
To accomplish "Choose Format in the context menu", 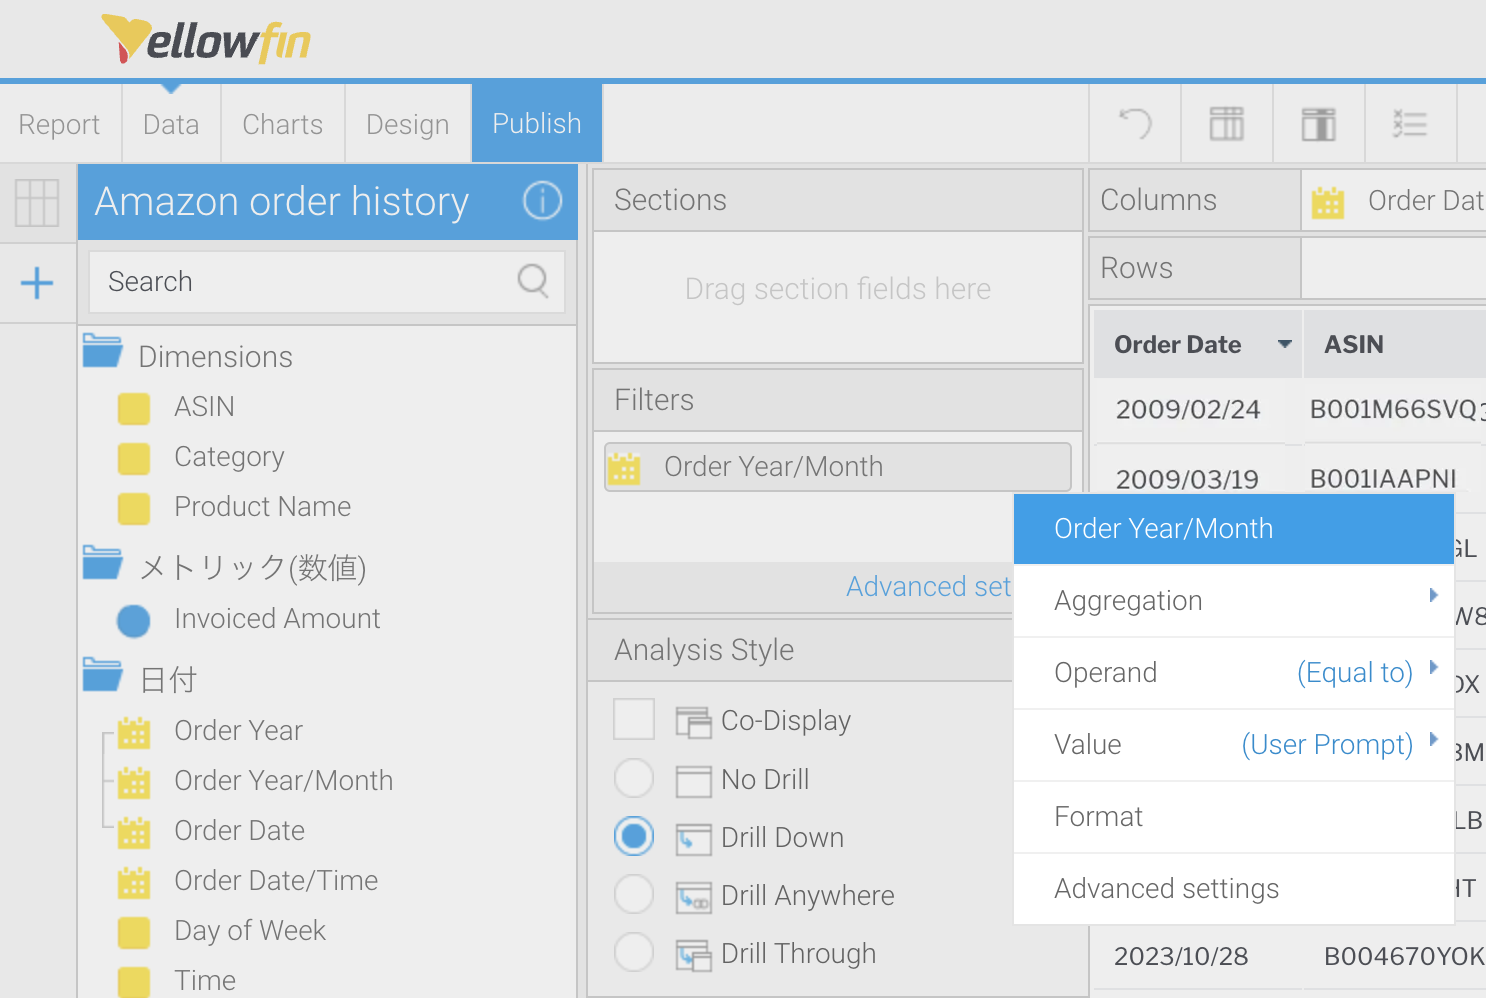I will [x=1234, y=817].
